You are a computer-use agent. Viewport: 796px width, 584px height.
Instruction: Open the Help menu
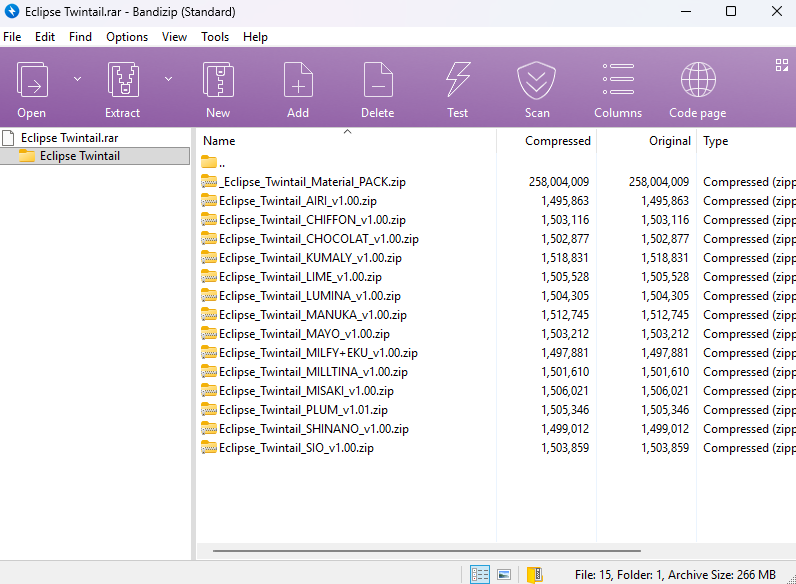(255, 37)
